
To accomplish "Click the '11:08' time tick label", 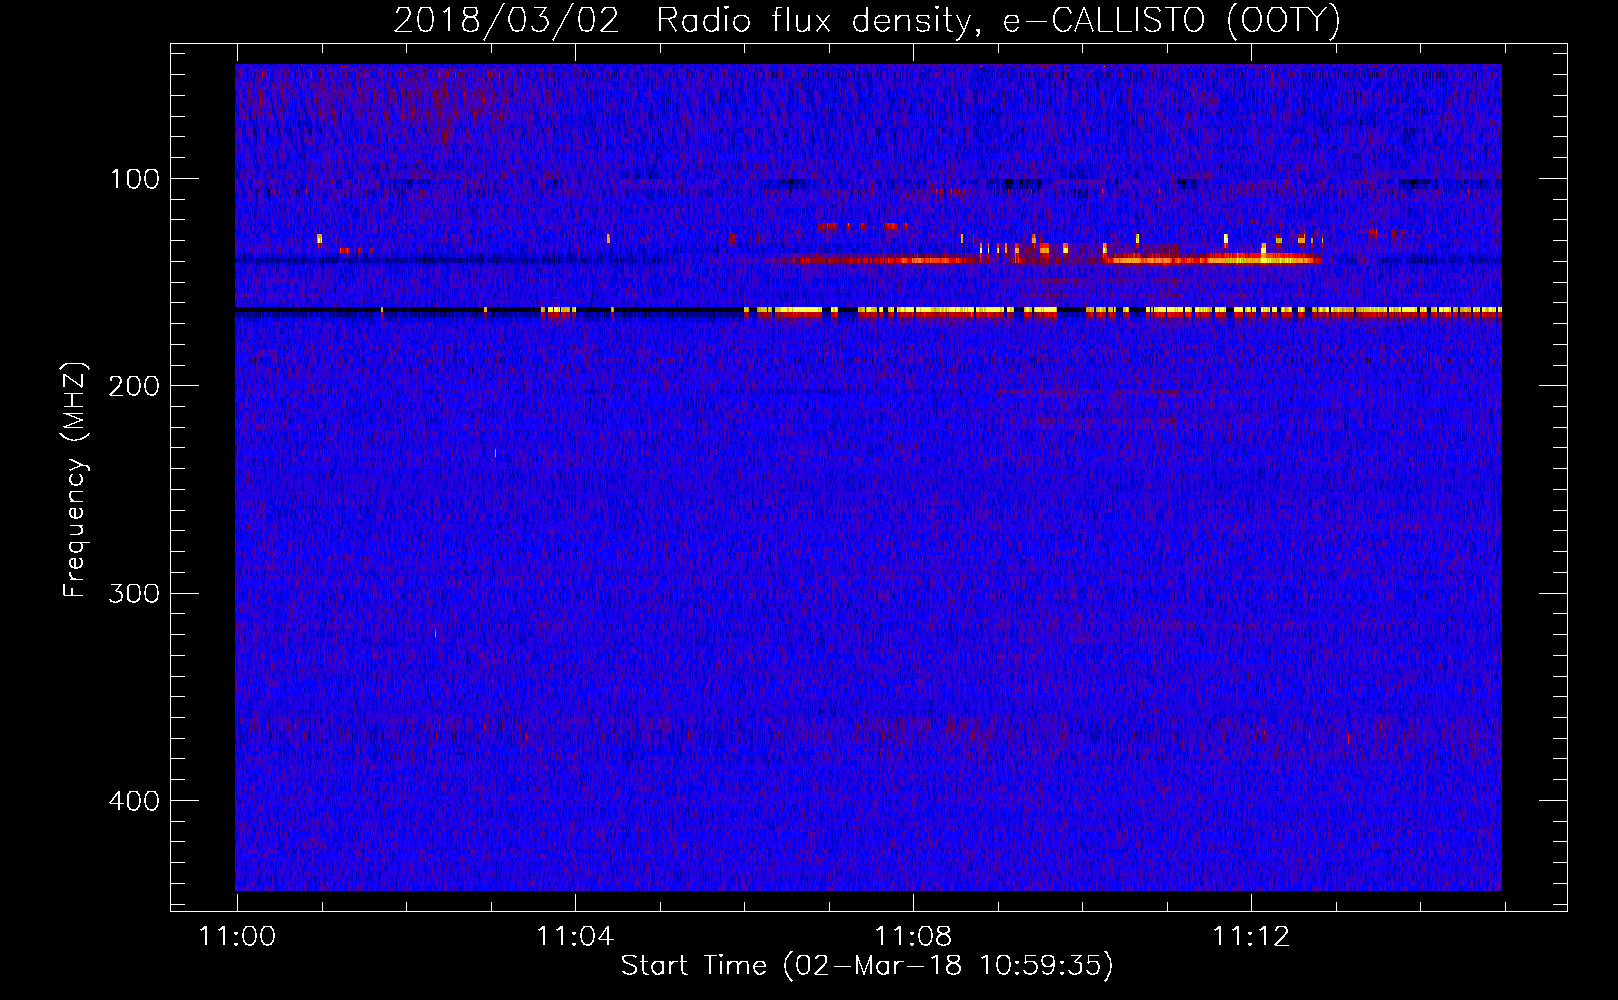I will (x=913, y=937).
